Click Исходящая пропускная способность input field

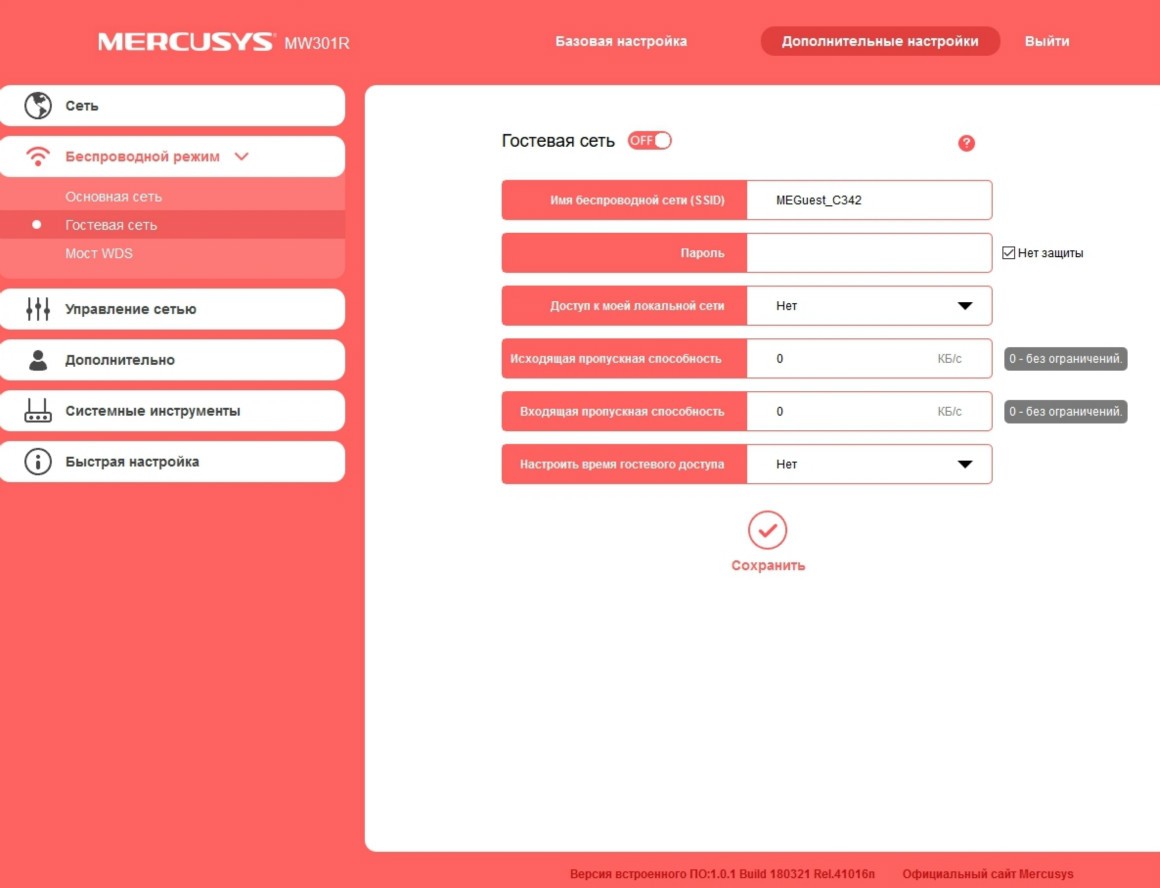(850, 359)
